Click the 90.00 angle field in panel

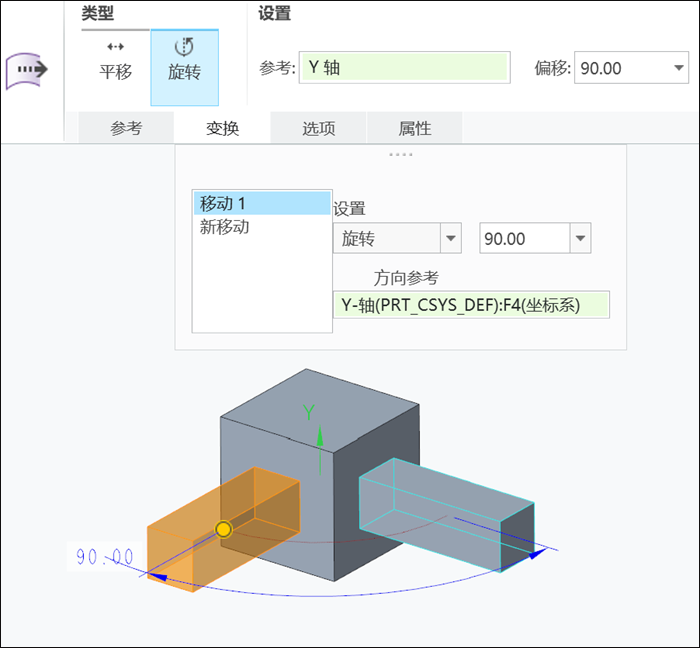[x=525, y=238]
